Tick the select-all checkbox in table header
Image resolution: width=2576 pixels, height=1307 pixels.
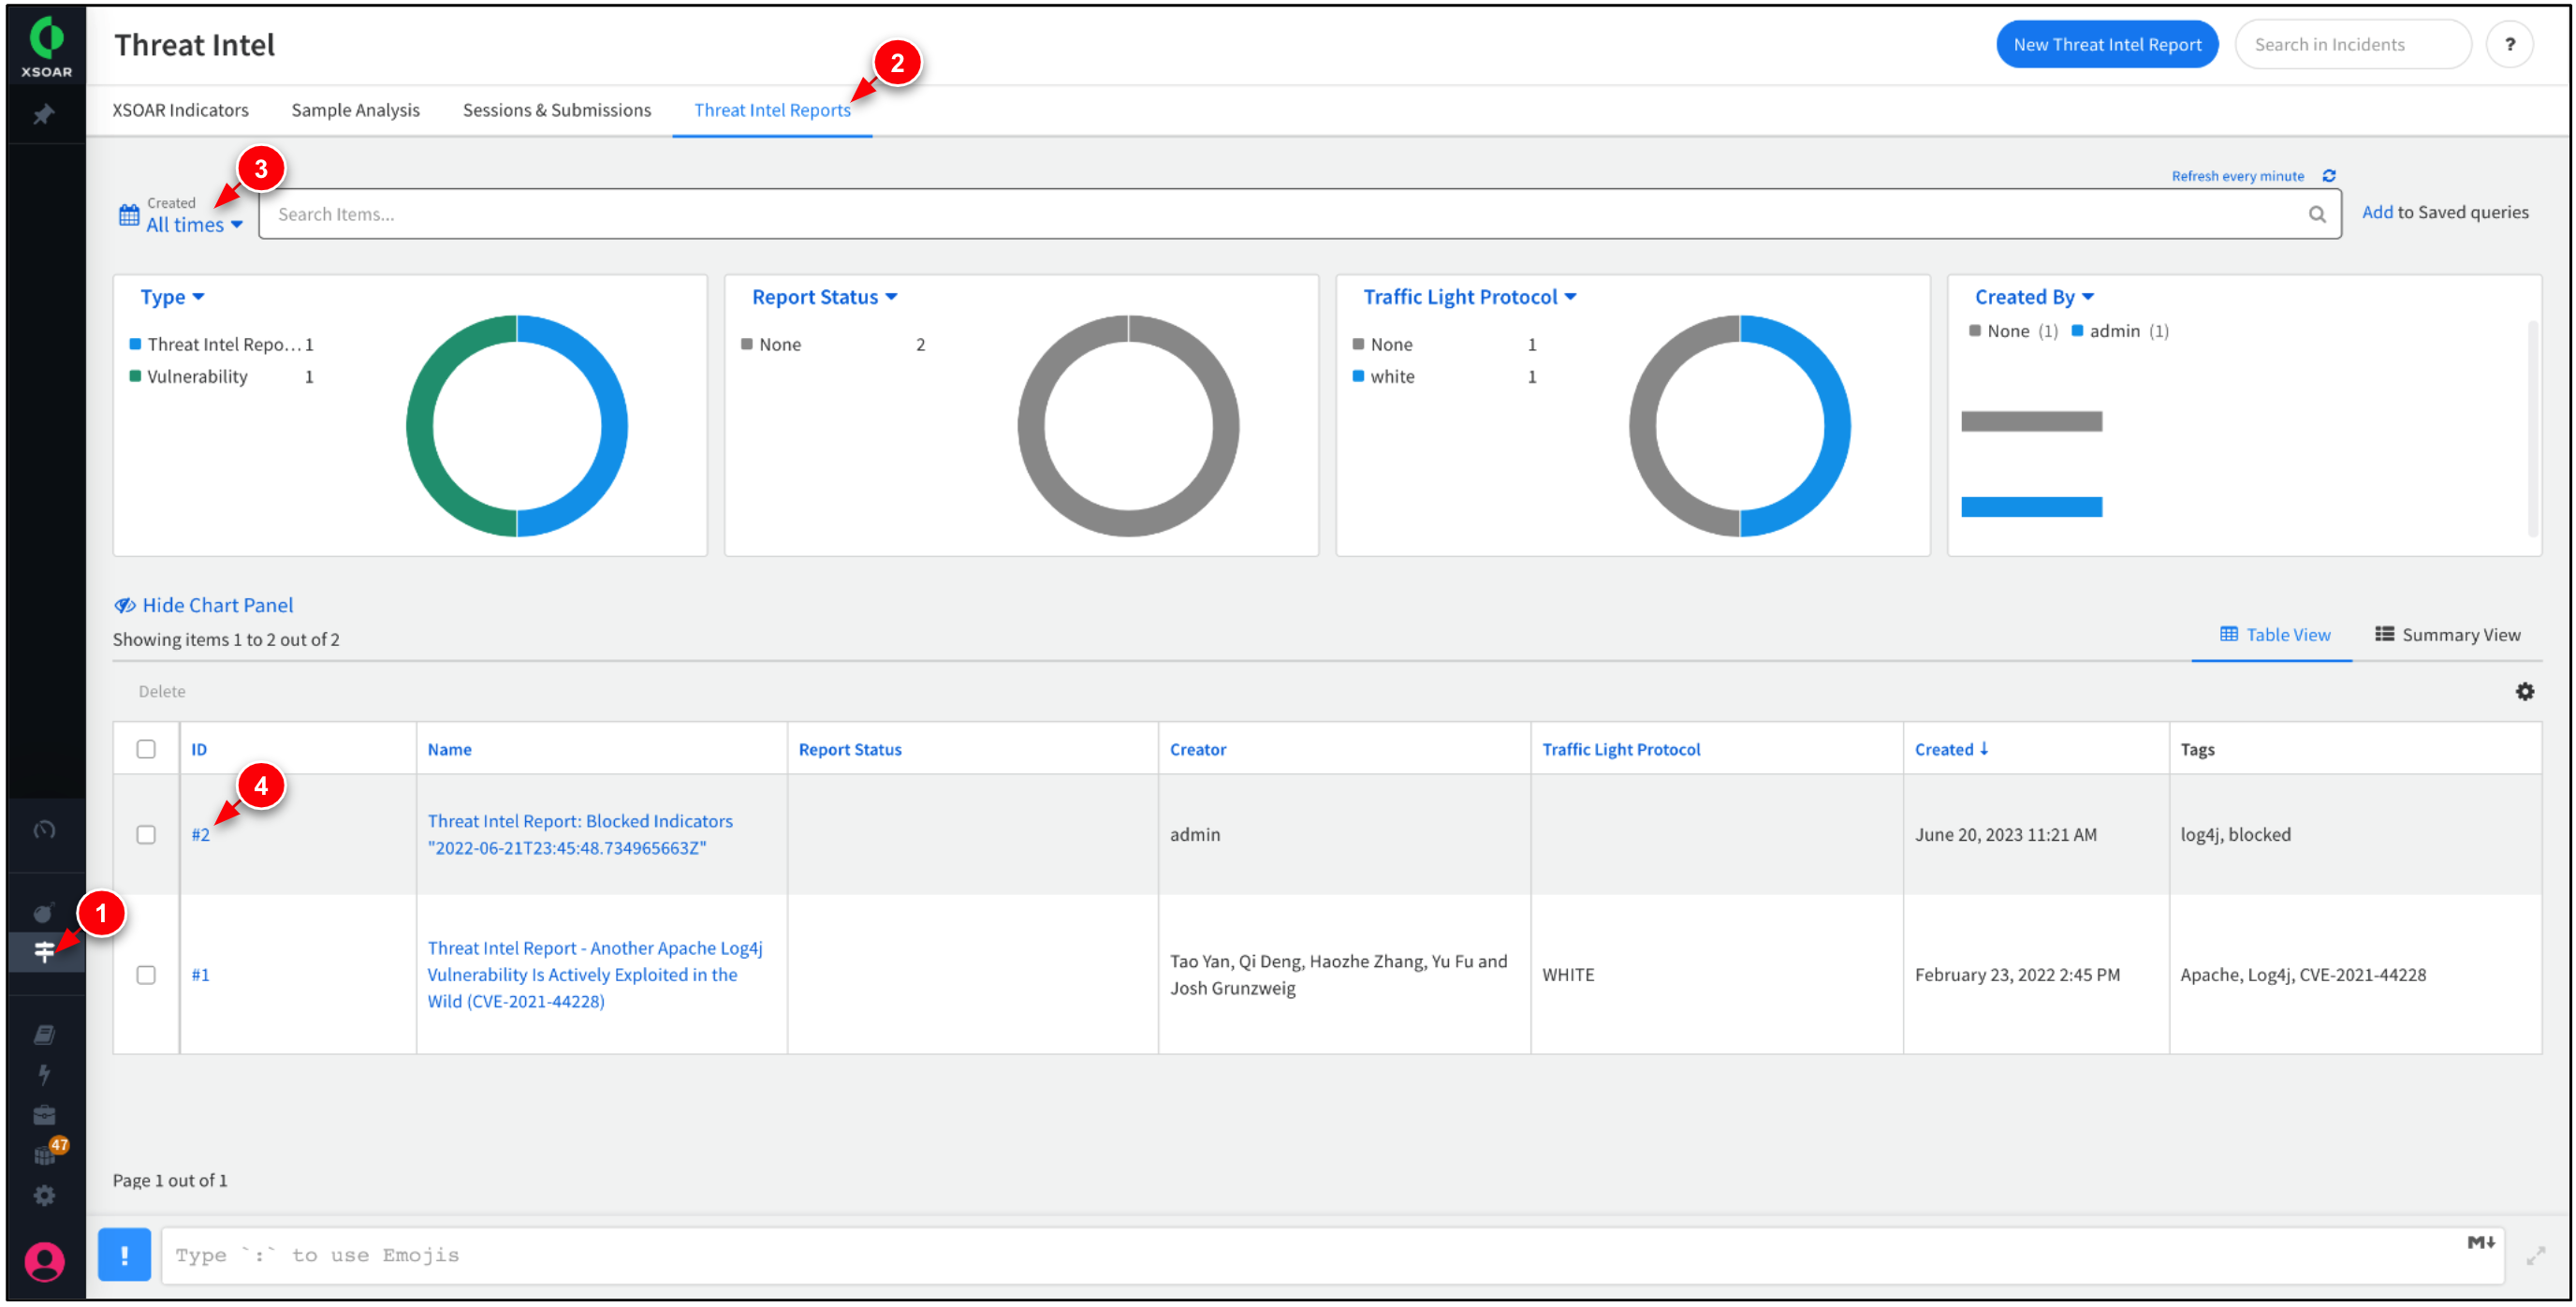coord(146,750)
